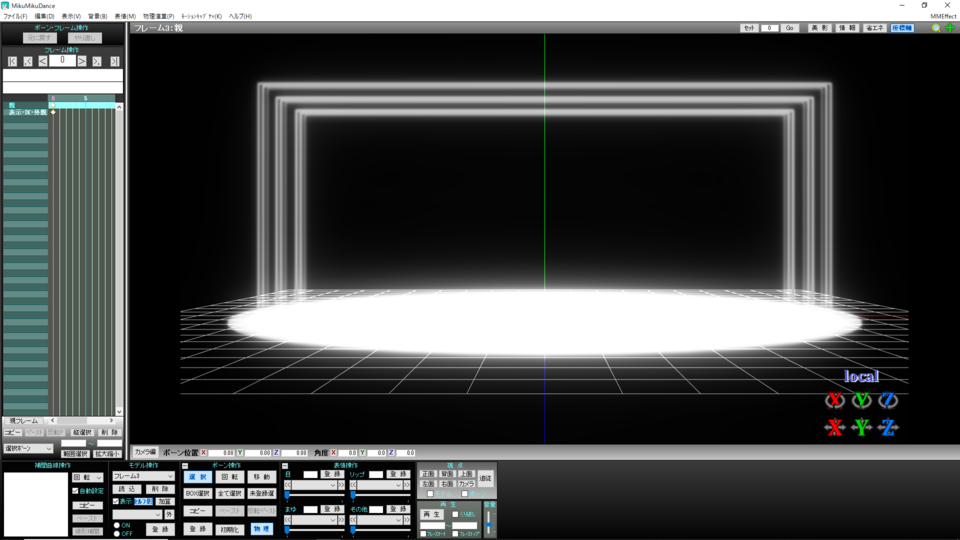The height and width of the screenshot is (540, 960).
Task: Open the eye (目) morph dropdown
Action: click(x=314, y=485)
